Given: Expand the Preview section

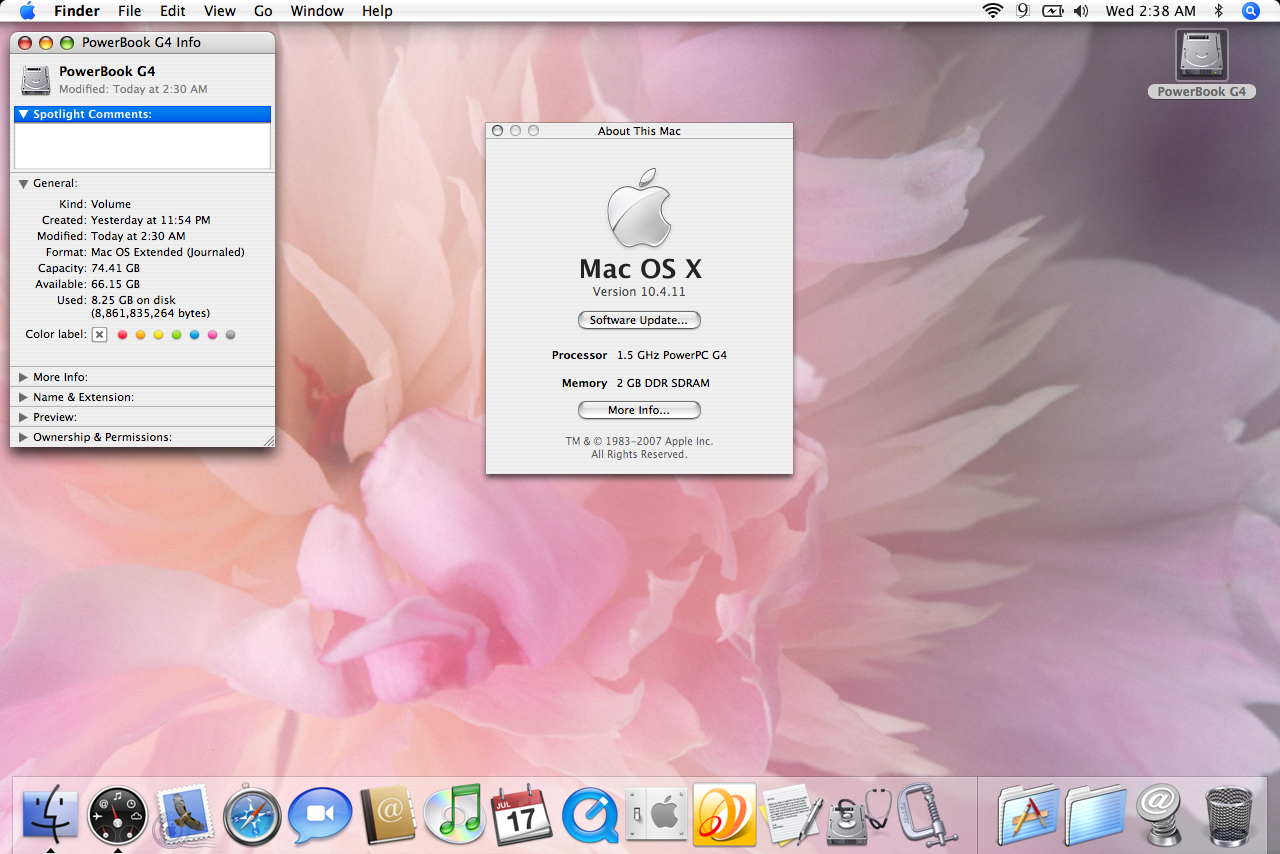Looking at the screenshot, I should click(x=23, y=417).
